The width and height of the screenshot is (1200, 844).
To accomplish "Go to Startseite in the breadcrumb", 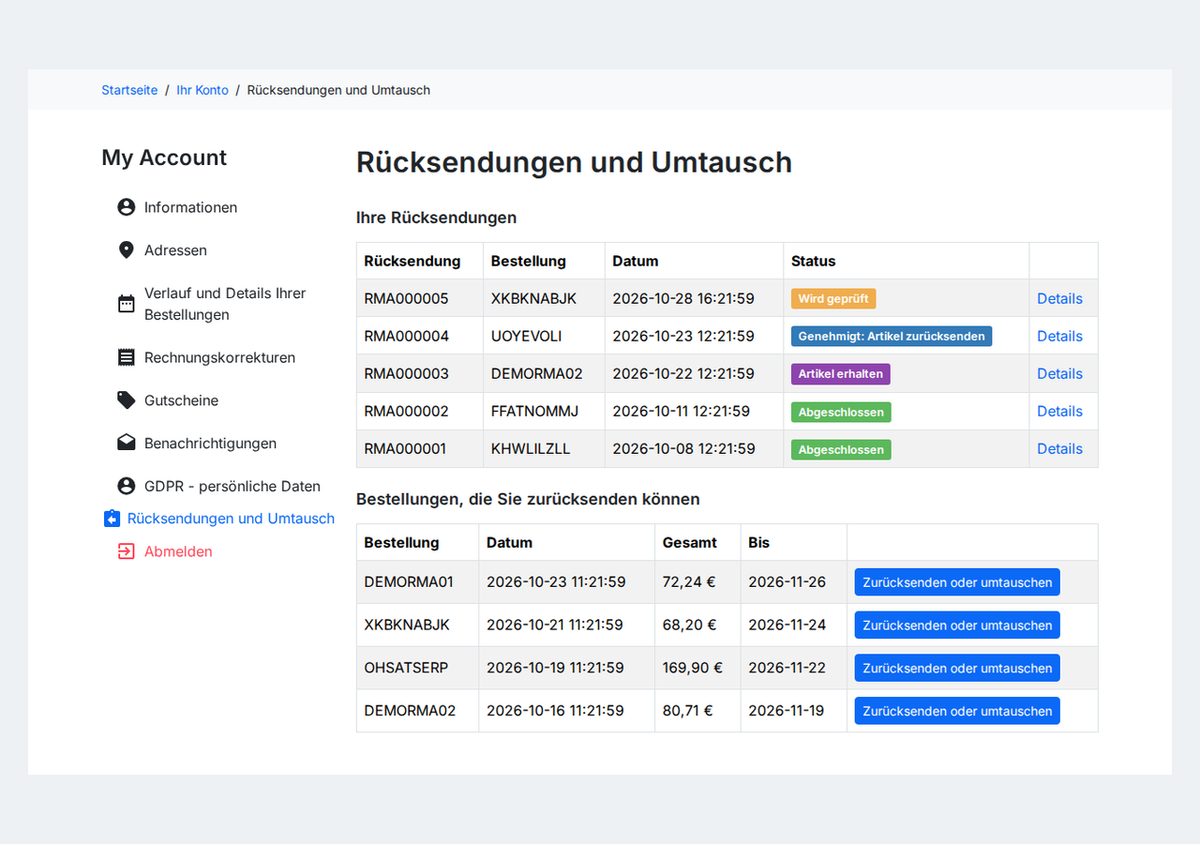I will coord(130,90).
